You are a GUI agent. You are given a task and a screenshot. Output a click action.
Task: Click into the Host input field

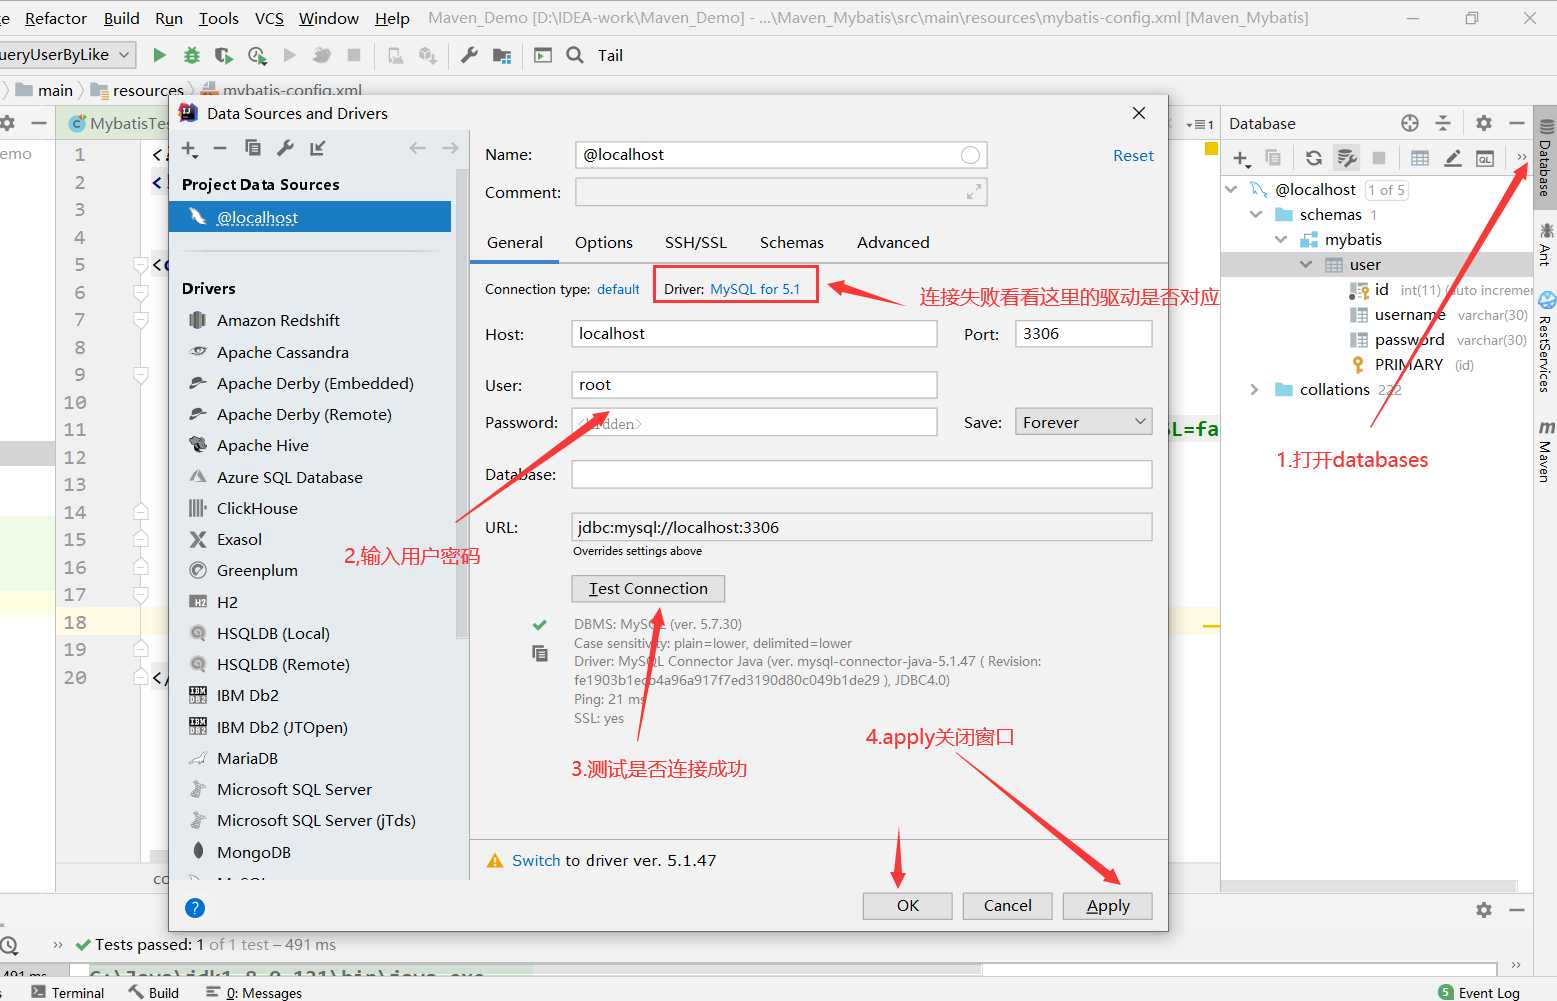(x=754, y=334)
